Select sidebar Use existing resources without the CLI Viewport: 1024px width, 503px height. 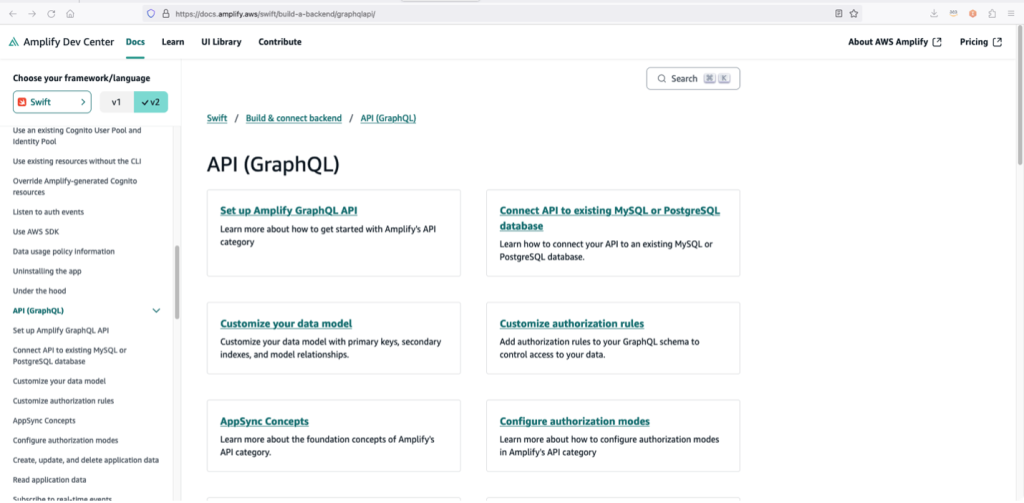click(x=77, y=161)
